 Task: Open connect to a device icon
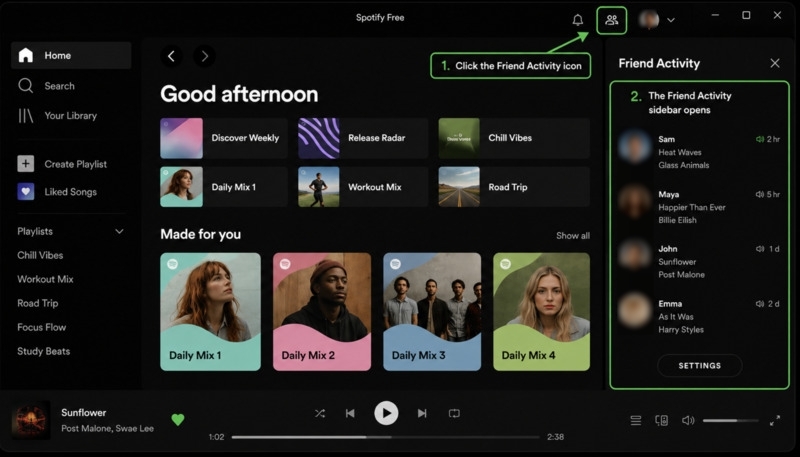click(662, 420)
